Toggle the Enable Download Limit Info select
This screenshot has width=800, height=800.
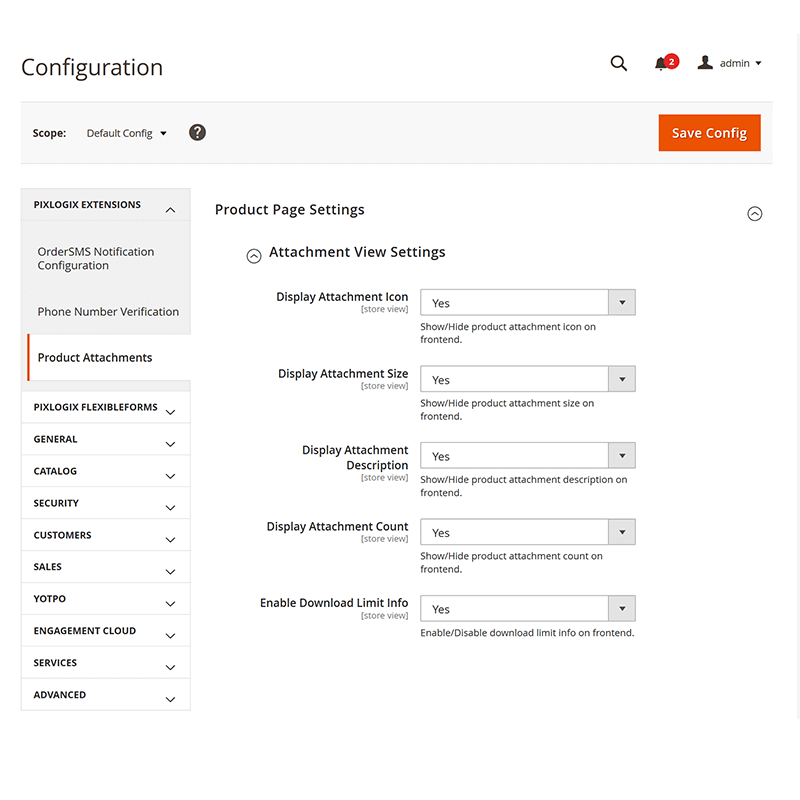coord(527,609)
